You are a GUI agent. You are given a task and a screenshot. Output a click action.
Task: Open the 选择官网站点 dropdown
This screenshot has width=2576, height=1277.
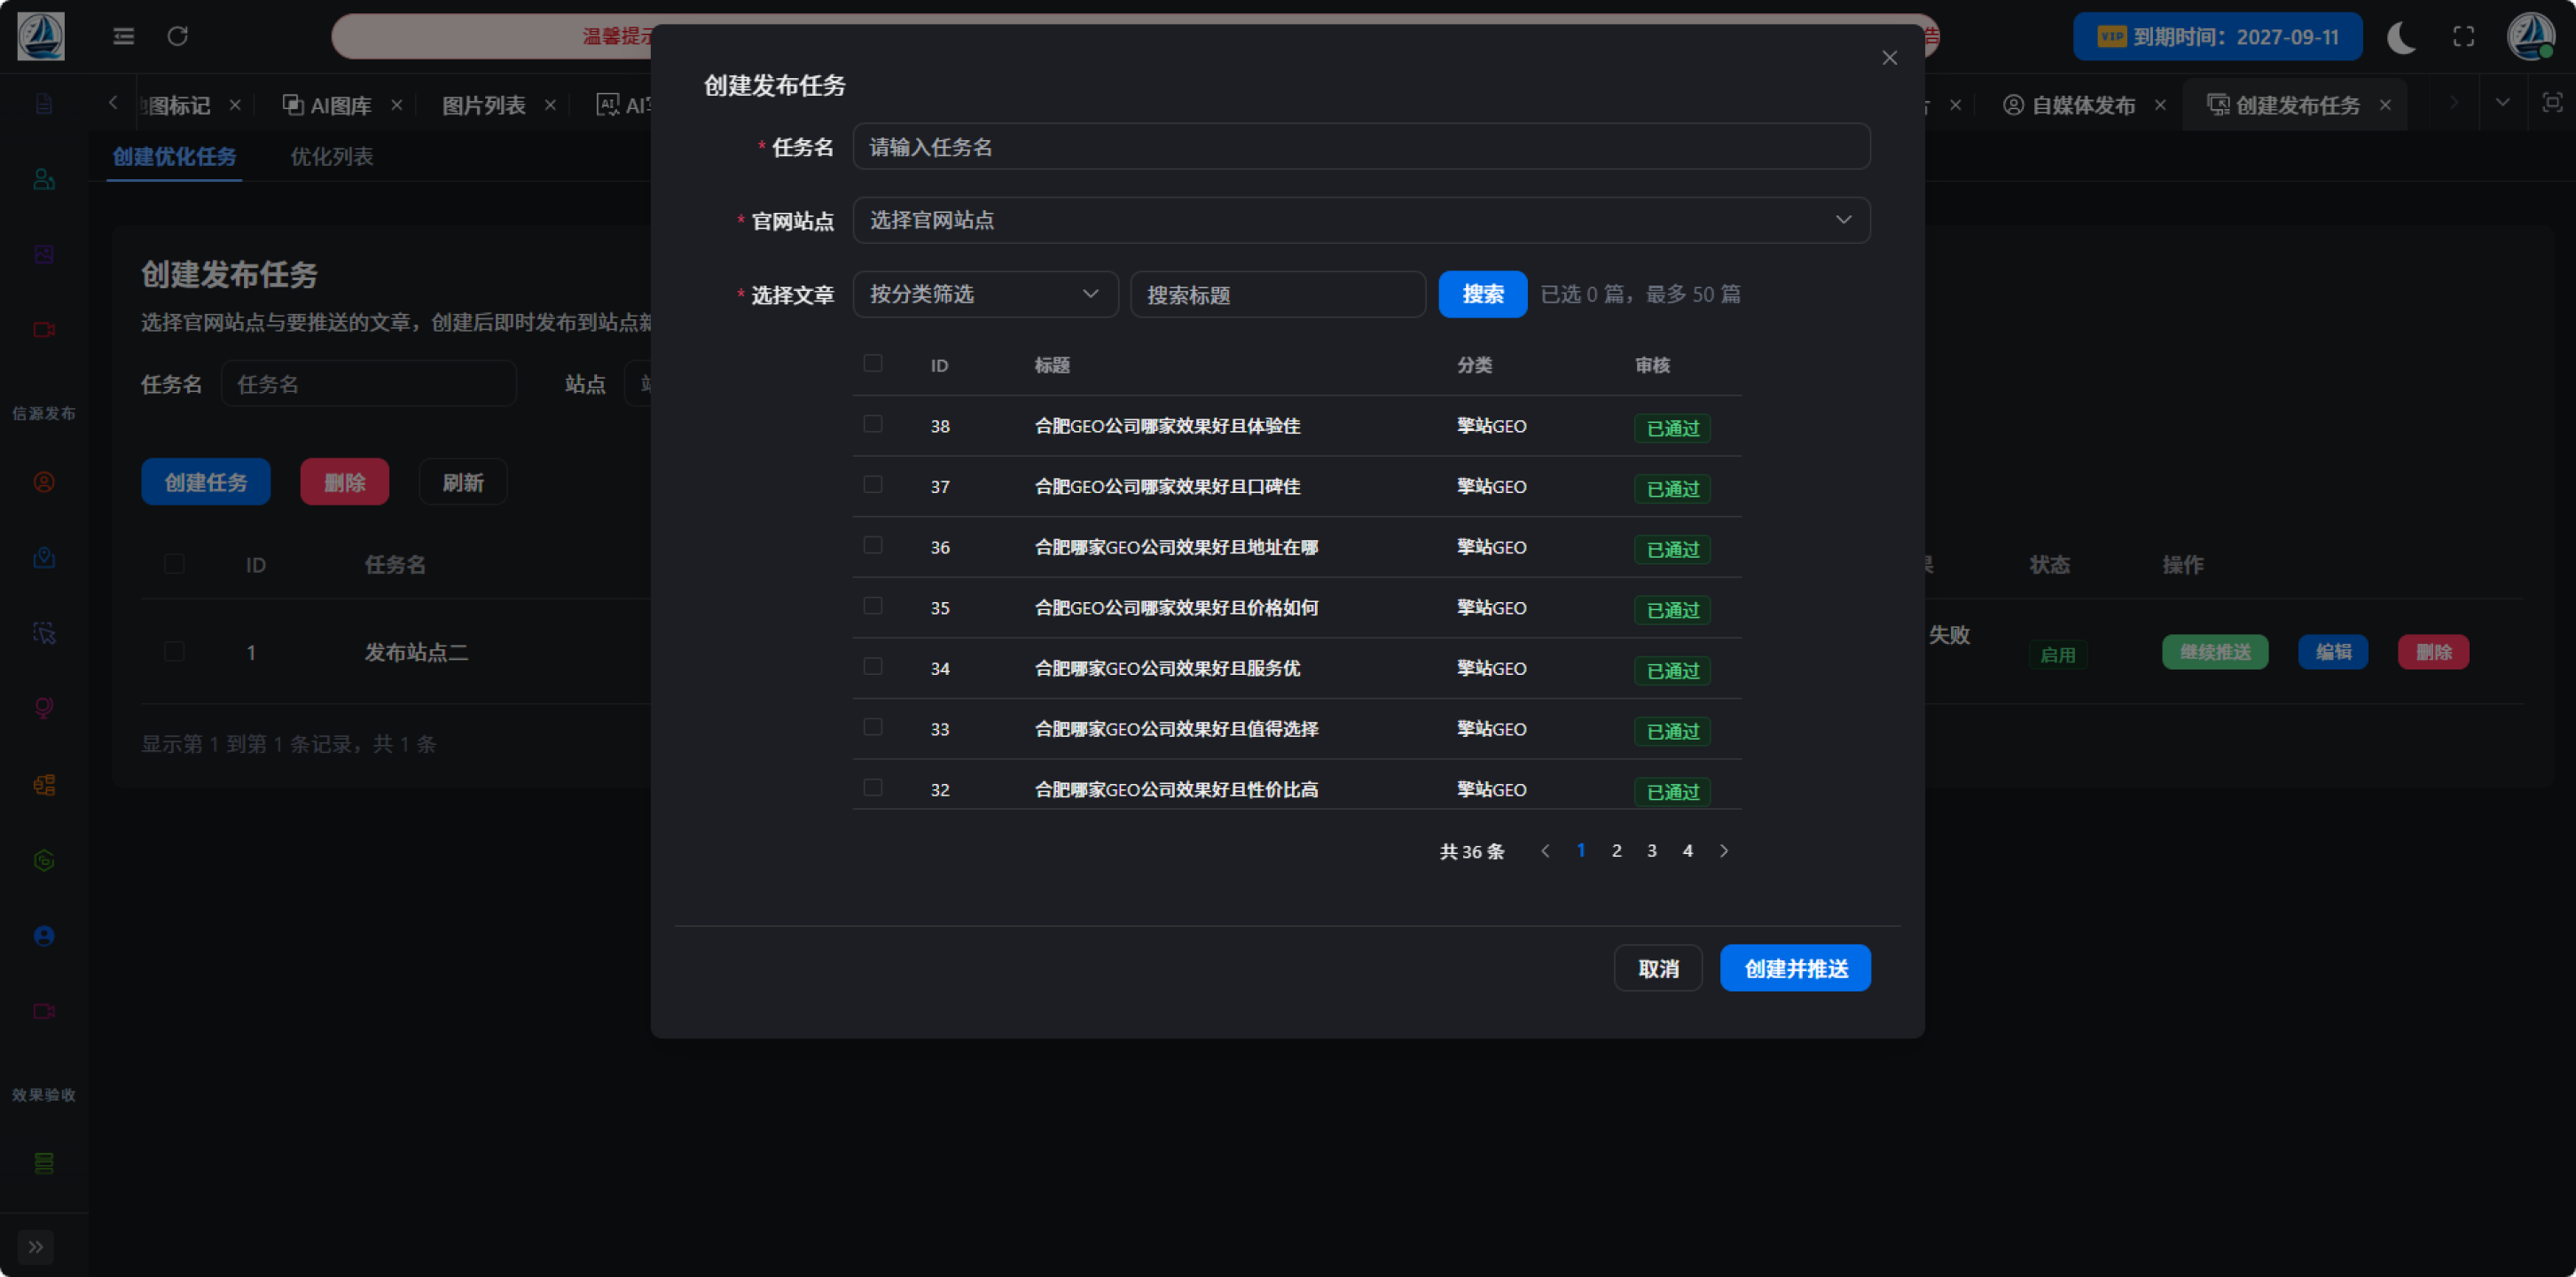pyautogui.click(x=1361, y=220)
